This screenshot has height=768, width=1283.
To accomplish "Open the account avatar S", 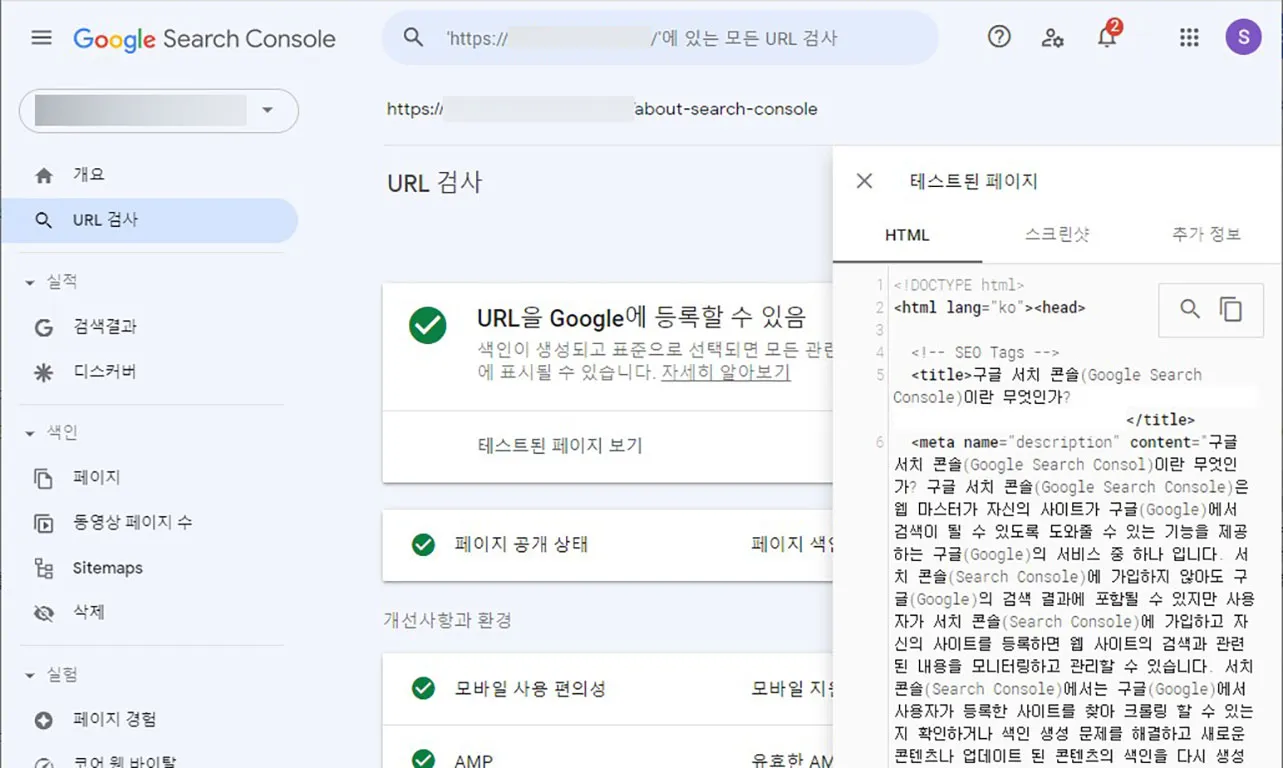I will 1243,38.
